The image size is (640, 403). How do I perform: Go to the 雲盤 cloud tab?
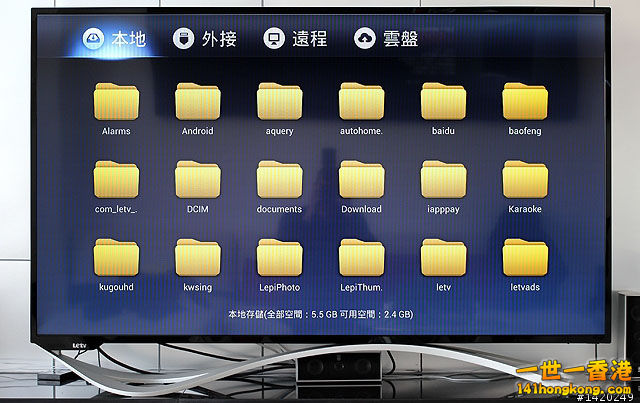coord(387,39)
